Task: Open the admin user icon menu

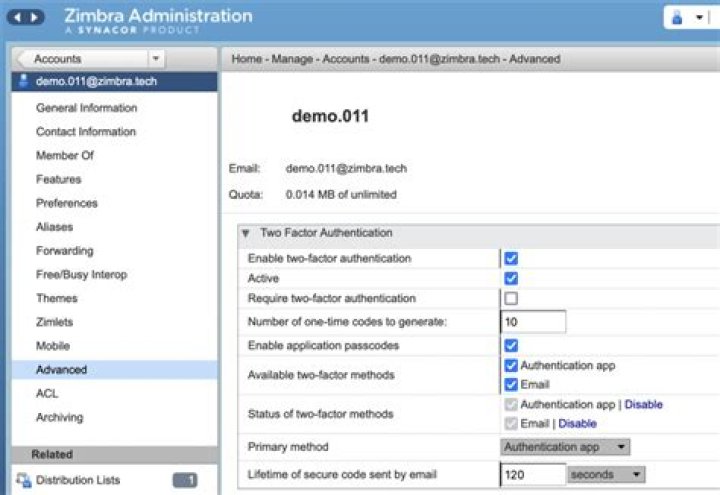Action: 677,17
